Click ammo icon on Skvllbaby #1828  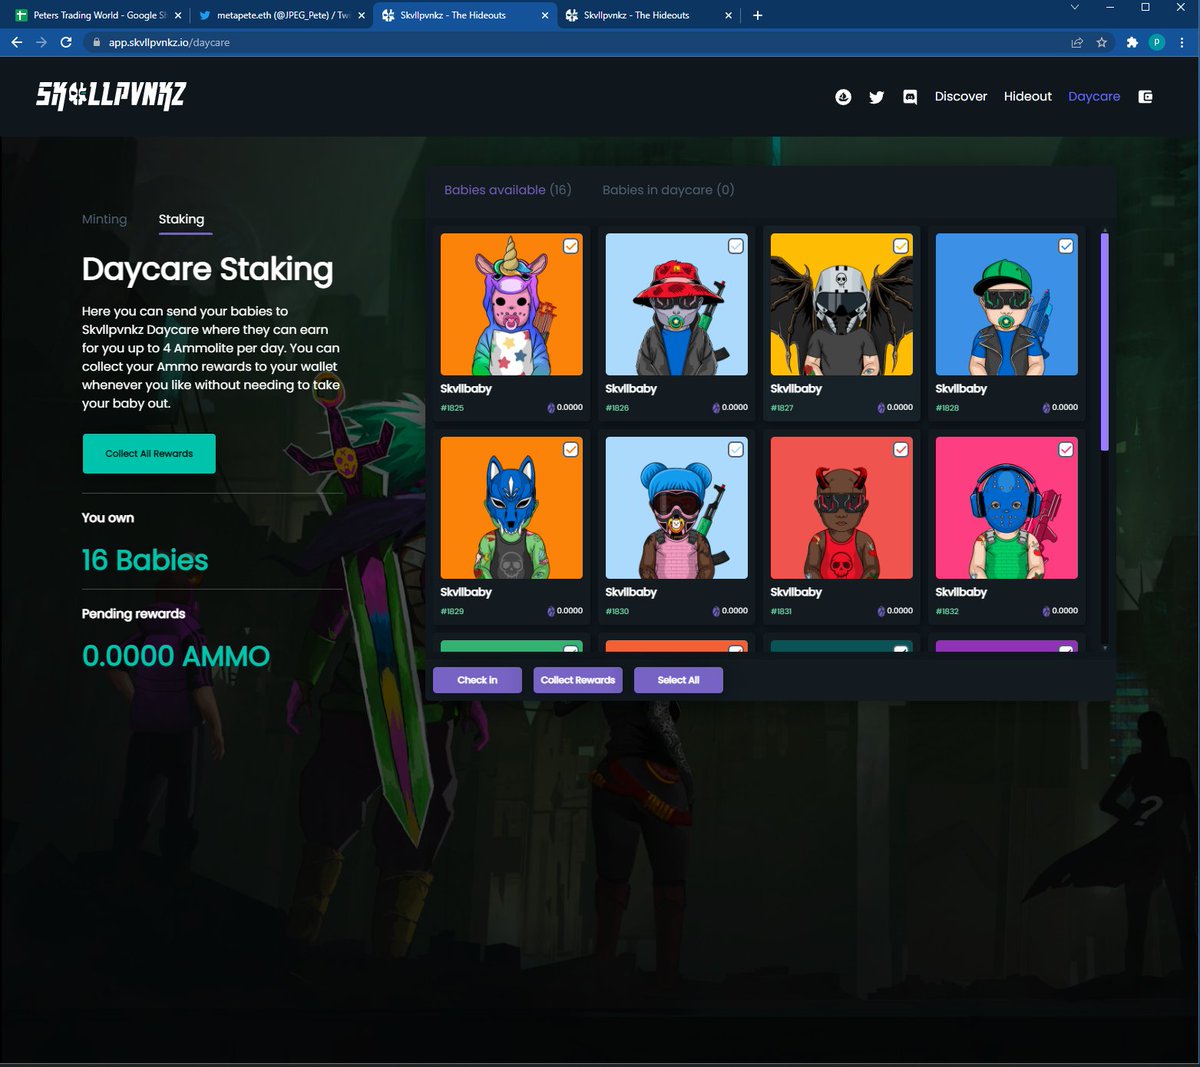[1046, 408]
